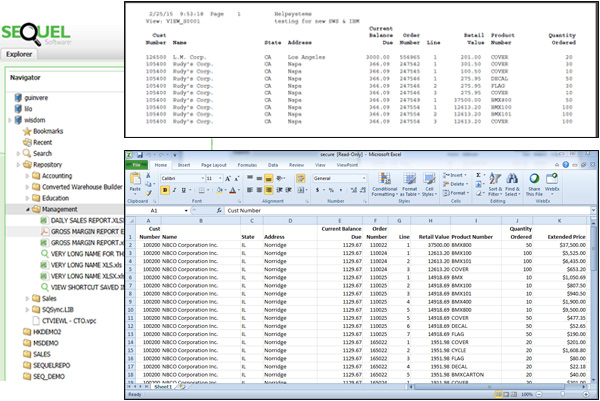Switch to the Formulas tab
This screenshot has width=600, height=401.
[247, 165]
